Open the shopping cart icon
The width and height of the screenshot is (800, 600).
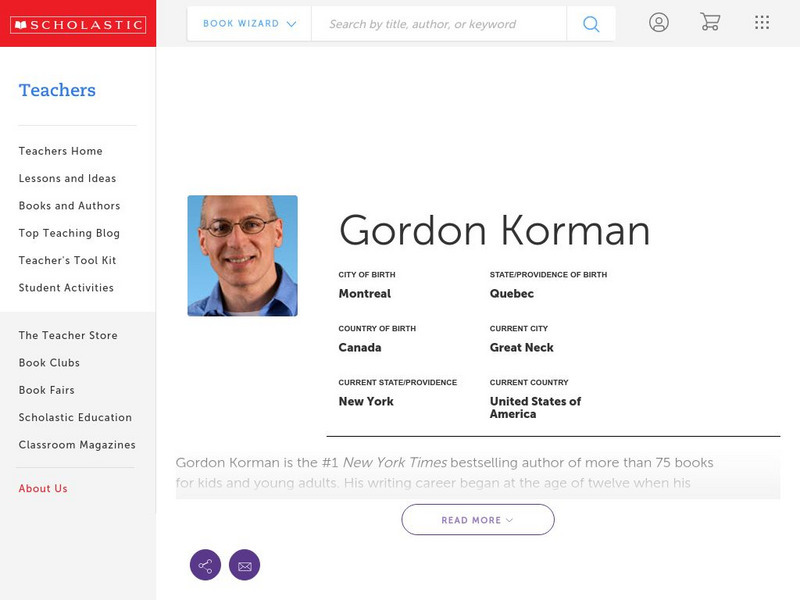click(710, 21)
